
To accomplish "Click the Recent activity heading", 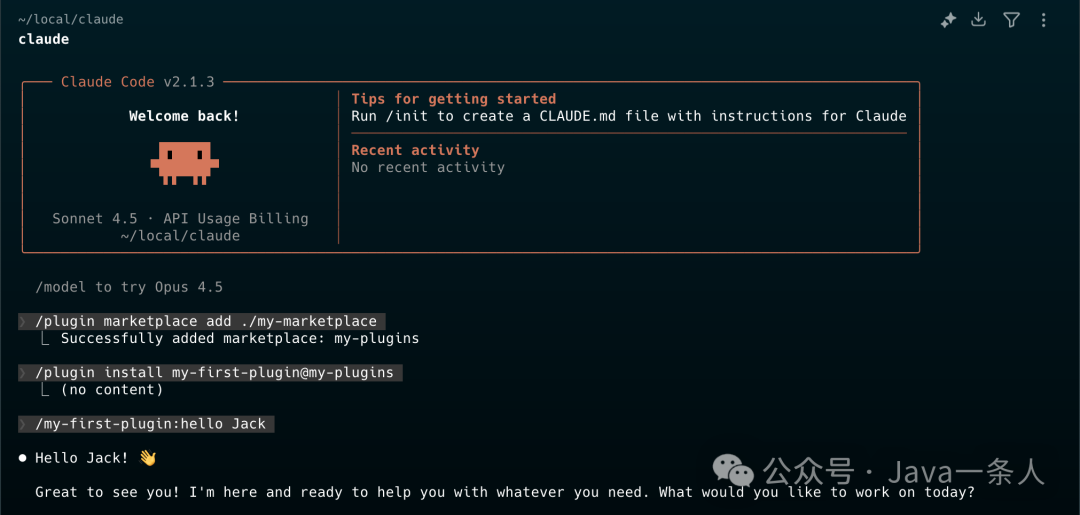I will coord(415,150).
